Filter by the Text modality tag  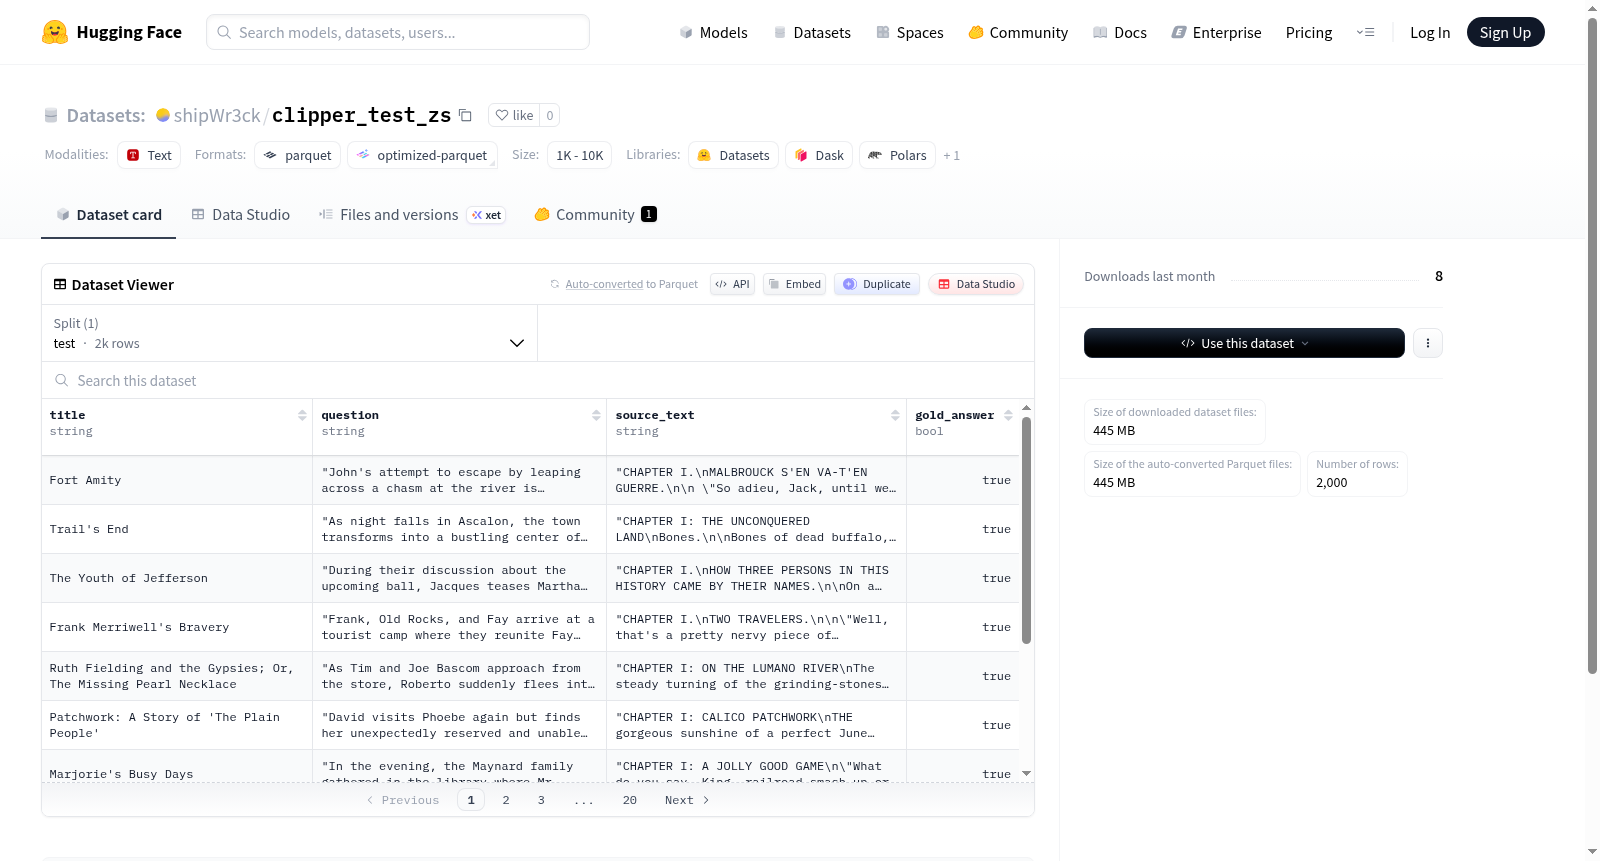tap(149, 155)
